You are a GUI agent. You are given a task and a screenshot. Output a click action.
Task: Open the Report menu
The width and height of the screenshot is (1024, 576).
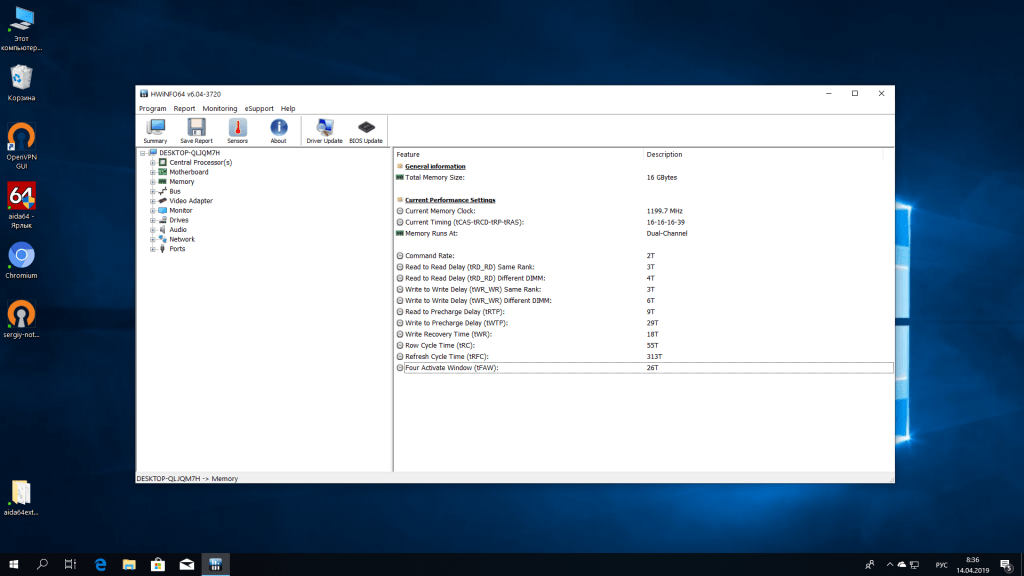point(184,108)
